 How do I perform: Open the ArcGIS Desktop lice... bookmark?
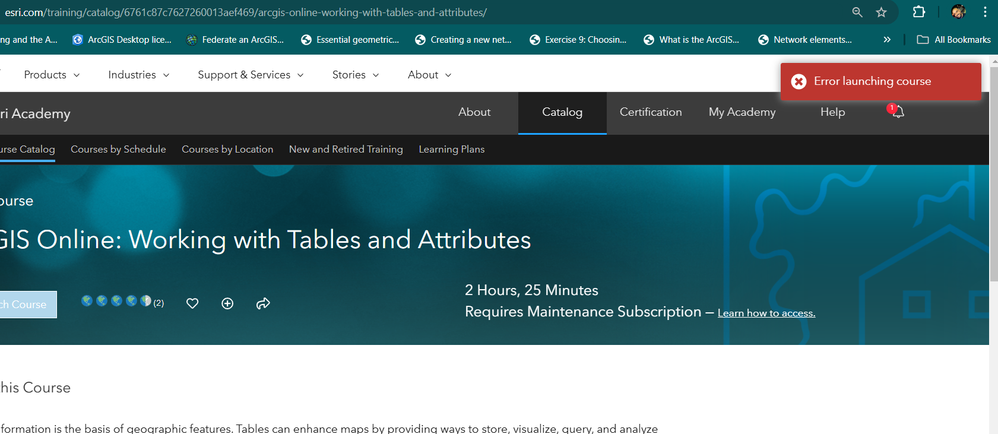click(122, 39)
